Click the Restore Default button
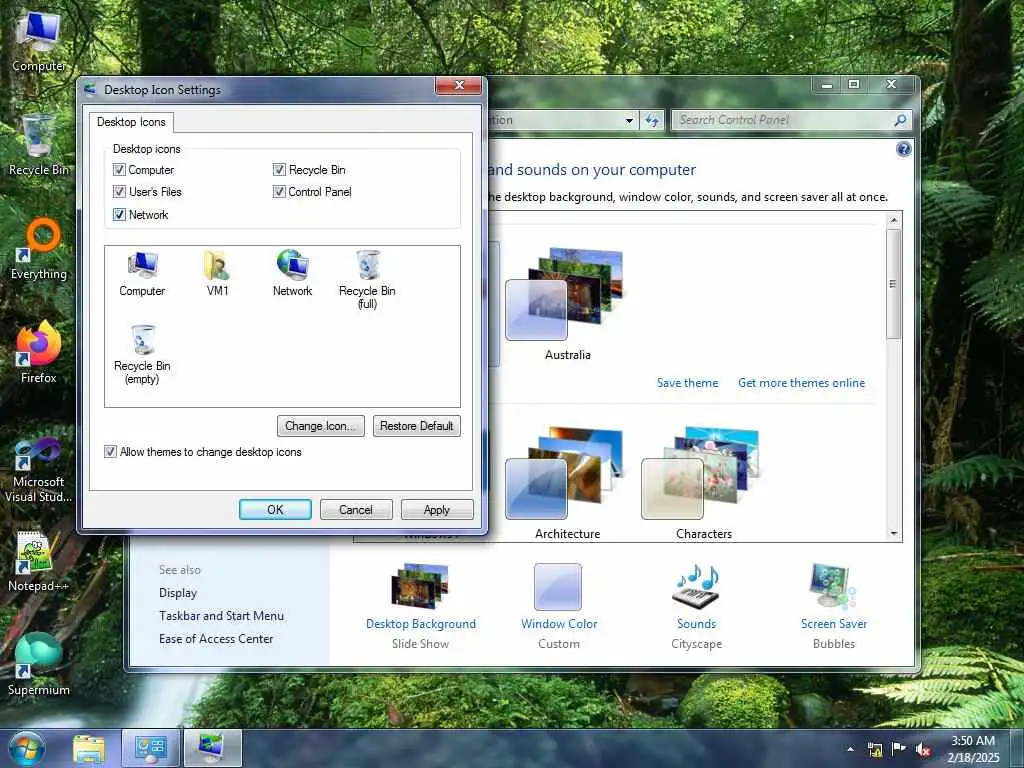The image size is (1024, 768). pos(417,426)
